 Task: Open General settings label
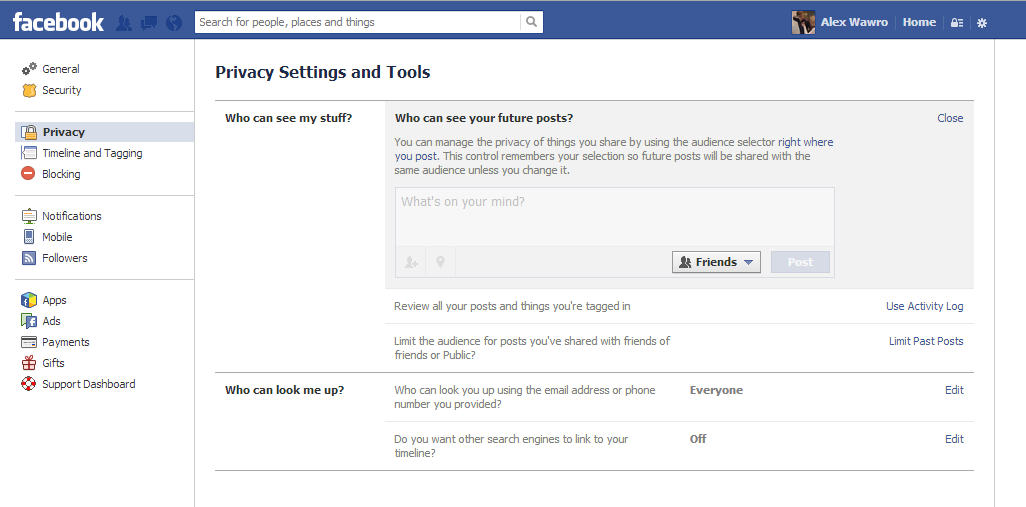click(x=61, y=69)
